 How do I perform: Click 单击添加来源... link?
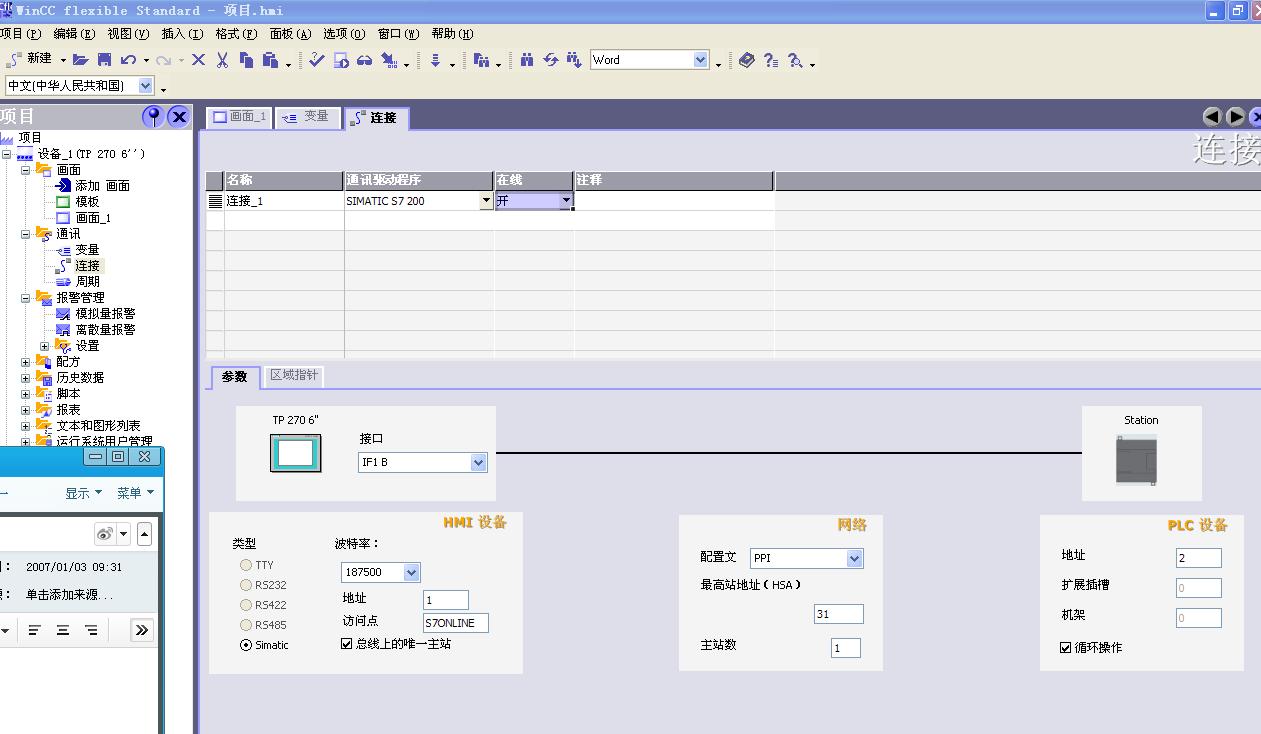[70, 594]
